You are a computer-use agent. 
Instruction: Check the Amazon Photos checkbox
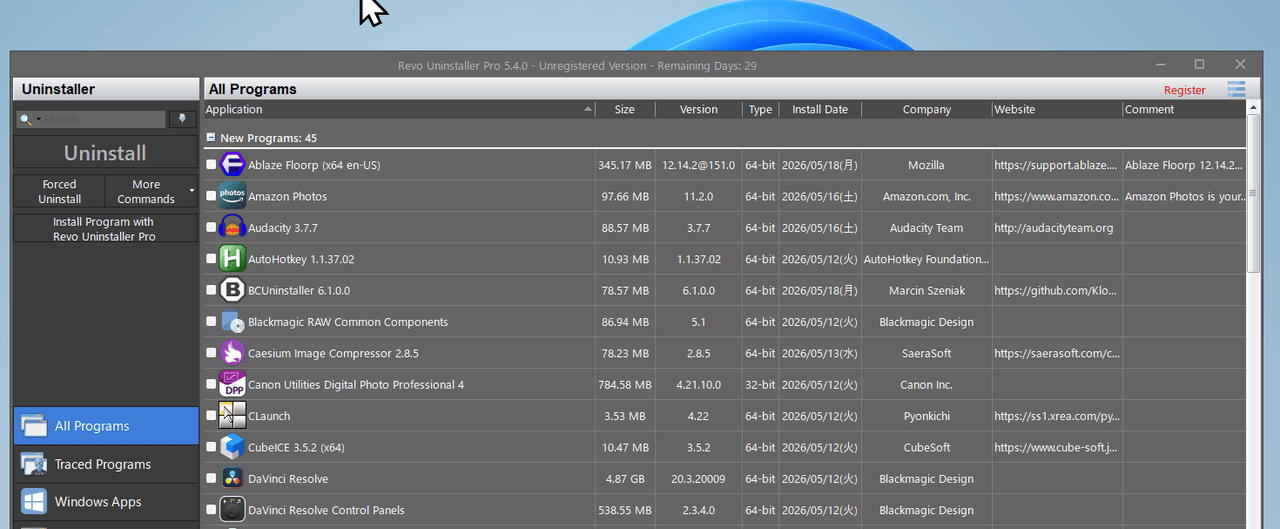tap(211, 196)
